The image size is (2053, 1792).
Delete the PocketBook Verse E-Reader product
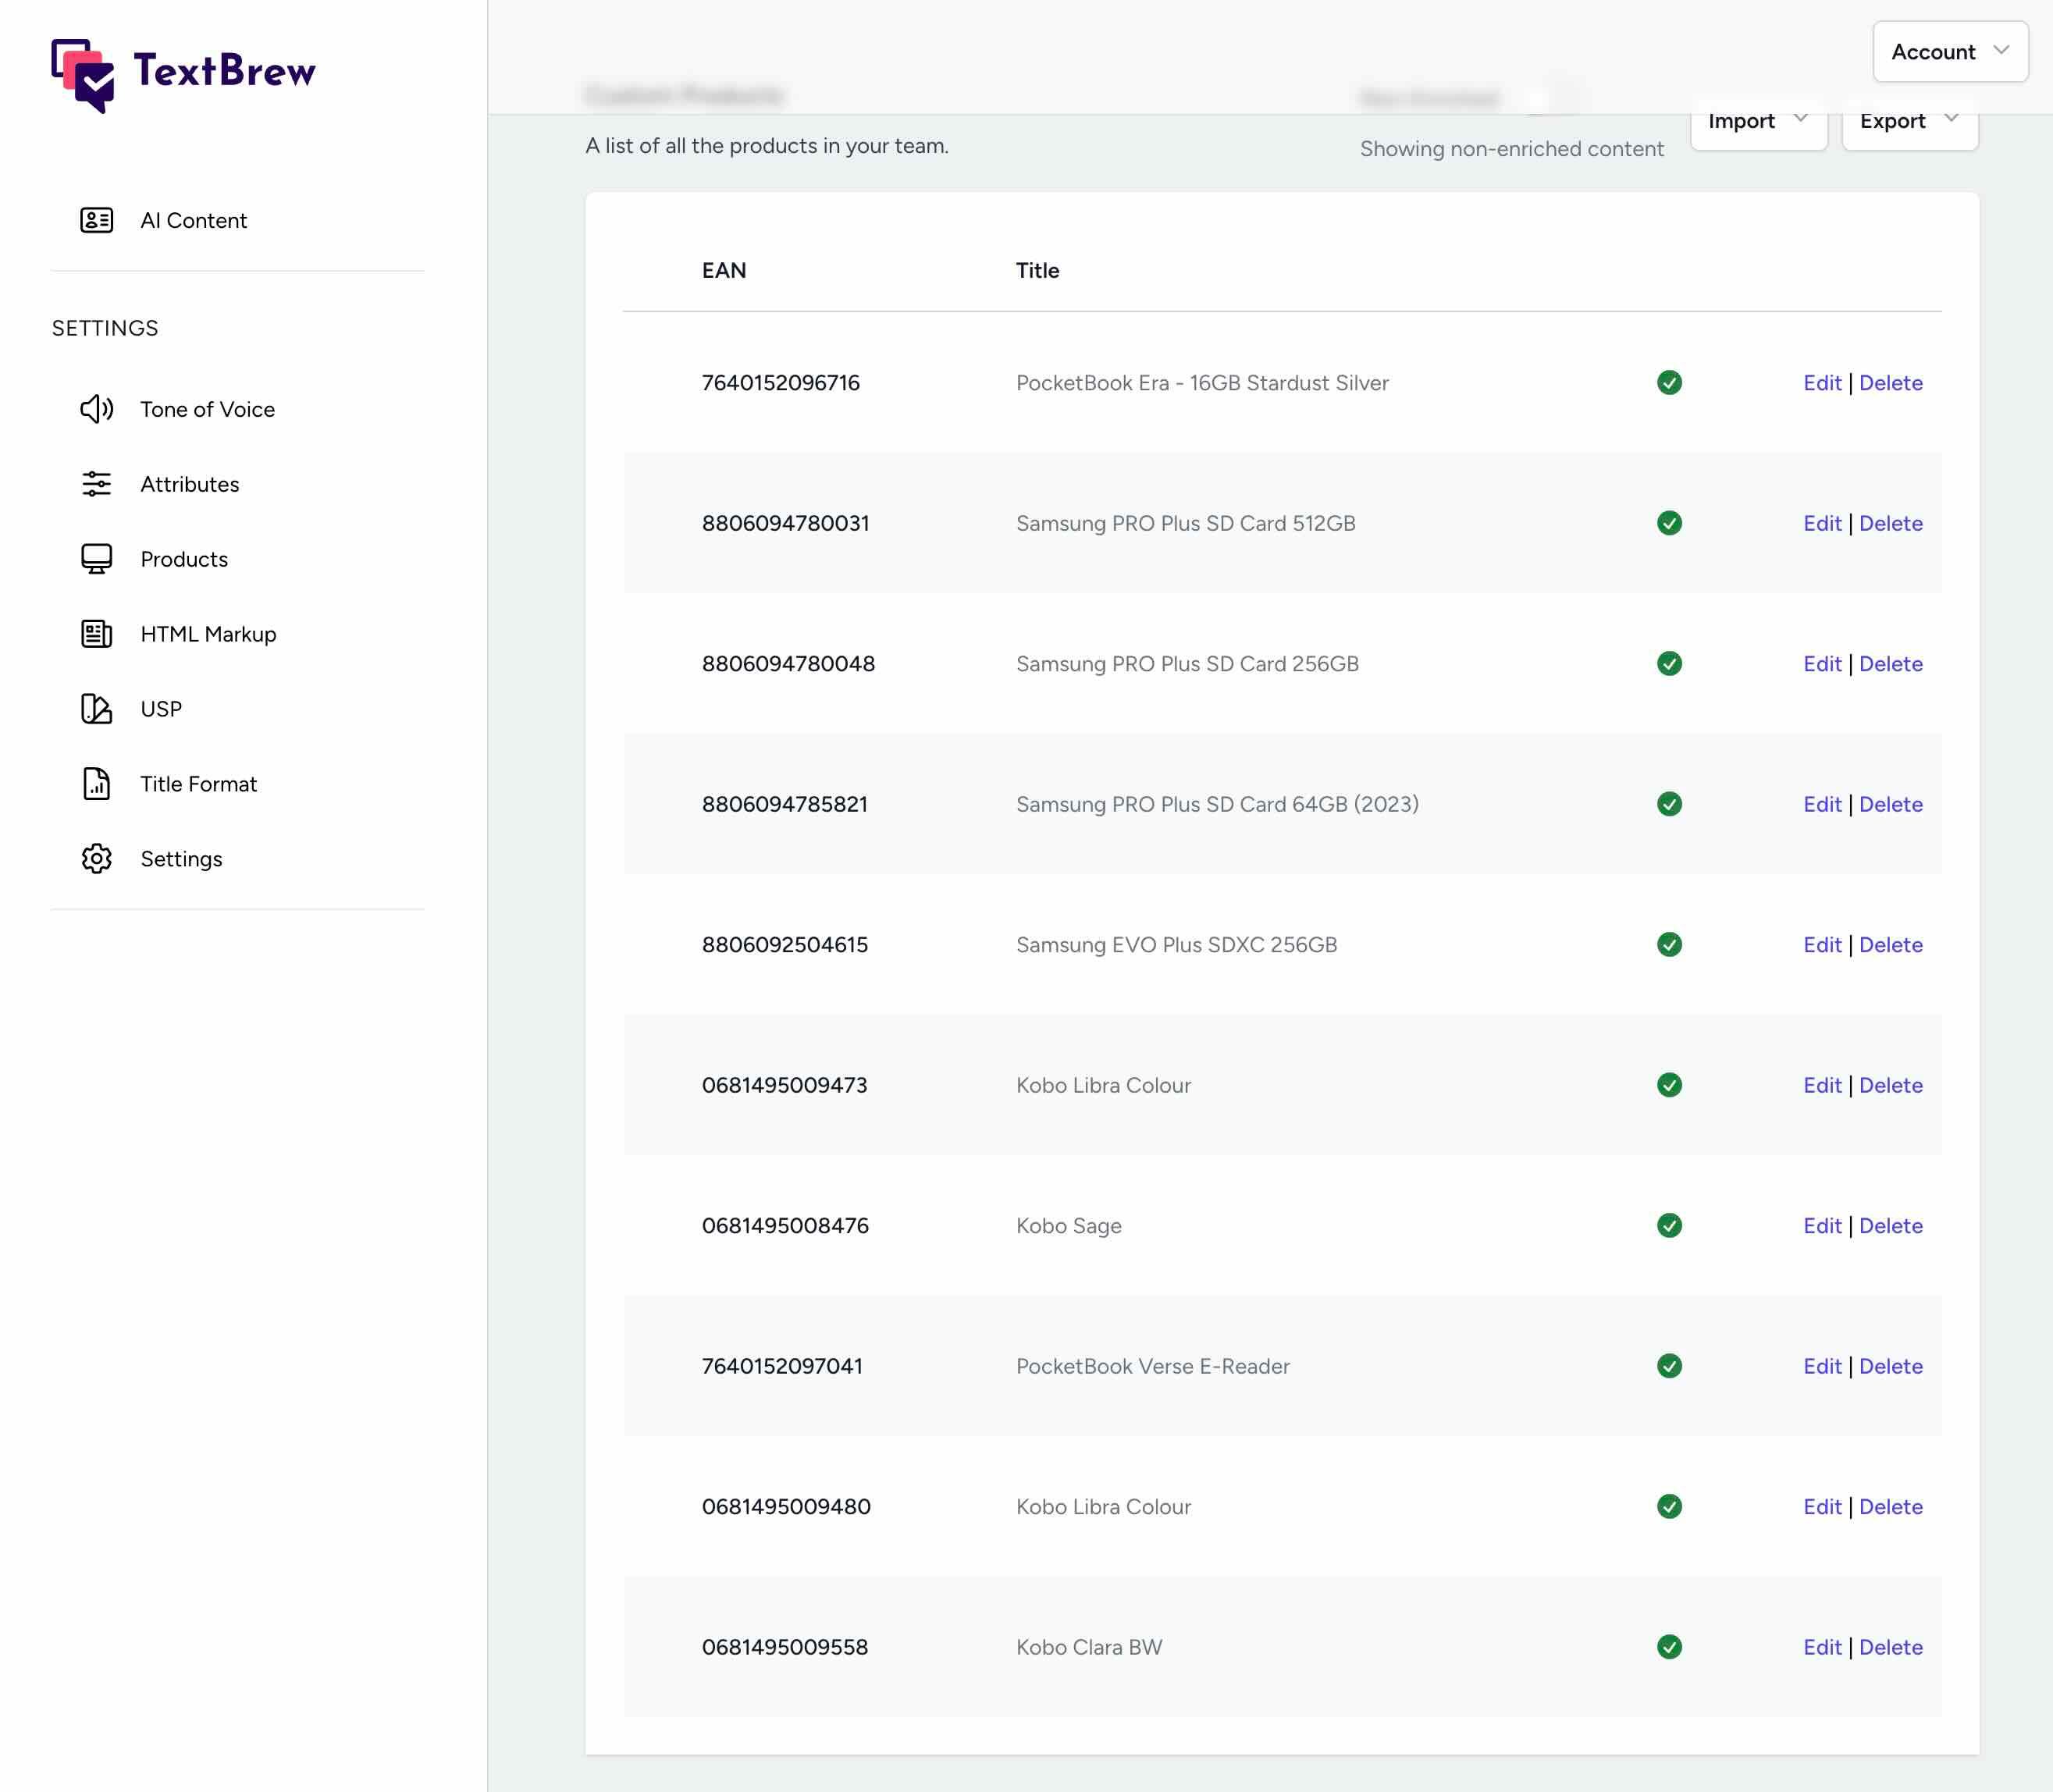[x=1890, y=1366]
